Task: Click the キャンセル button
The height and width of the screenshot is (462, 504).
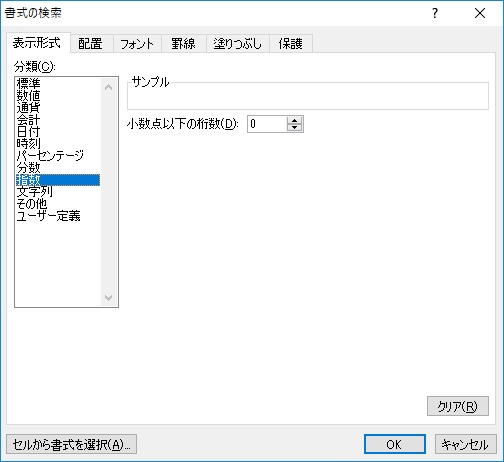Action: point(465,444)
